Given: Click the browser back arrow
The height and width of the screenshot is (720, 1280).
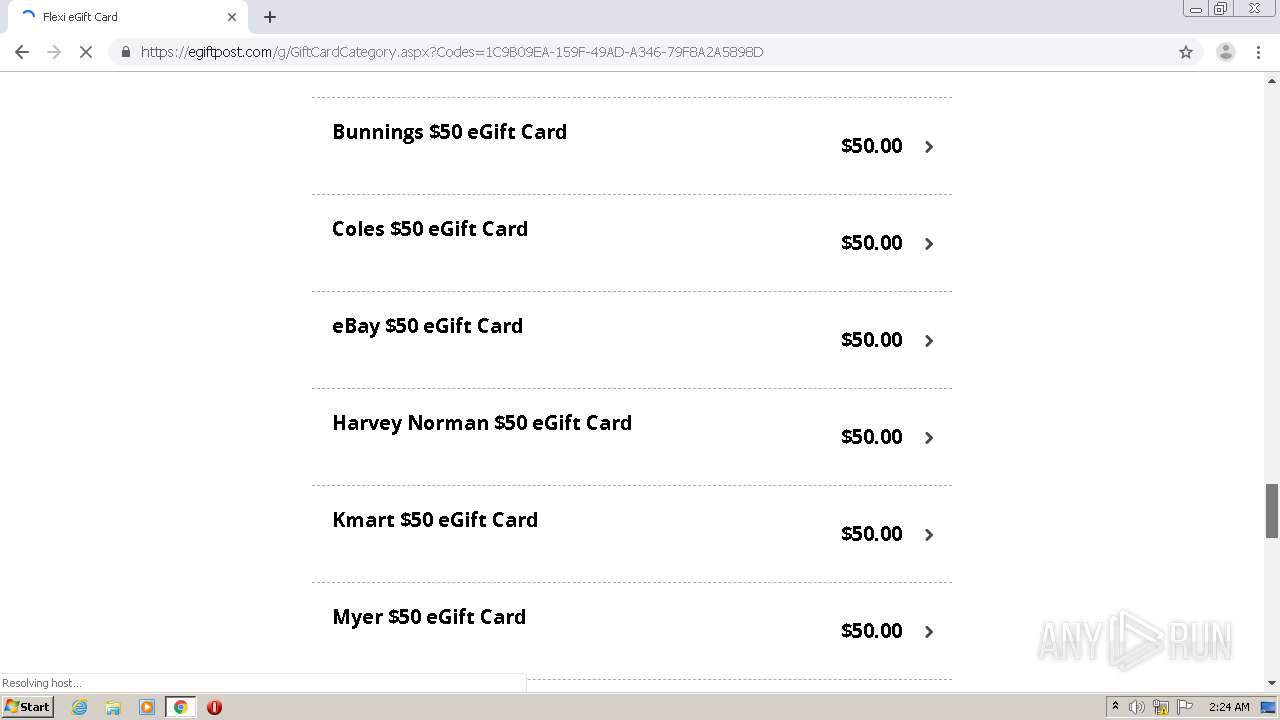Looking at the screenshot, I should pyautogui.click(x=22, y=52).
